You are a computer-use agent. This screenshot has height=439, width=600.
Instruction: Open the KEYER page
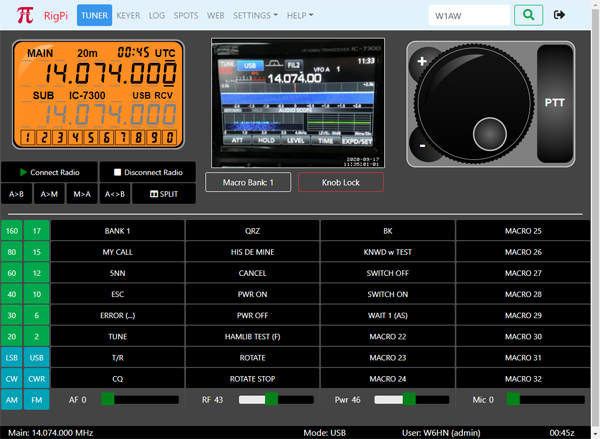click(128, 15)
